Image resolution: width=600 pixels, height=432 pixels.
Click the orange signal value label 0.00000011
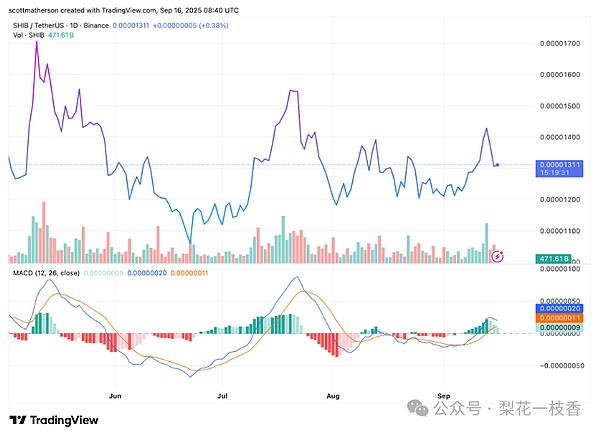[562, 318]
